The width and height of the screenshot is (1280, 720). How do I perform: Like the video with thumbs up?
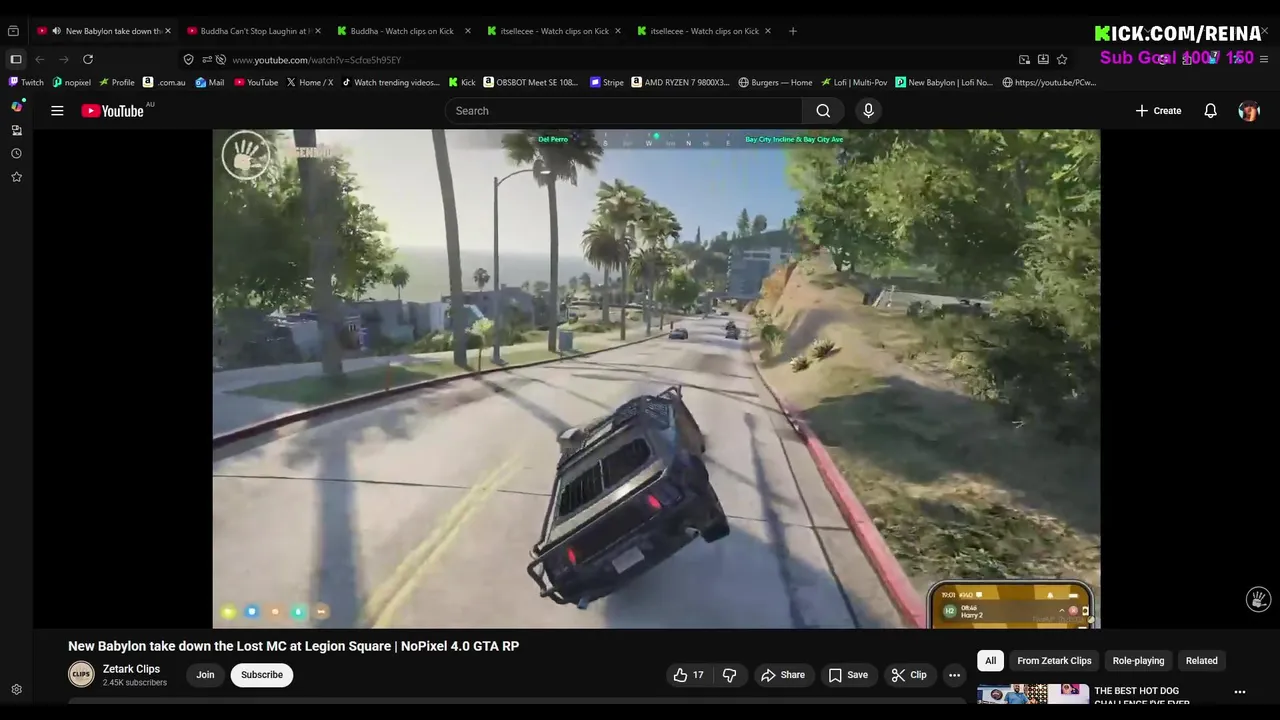pyautogui.click(x=689, y=675)
